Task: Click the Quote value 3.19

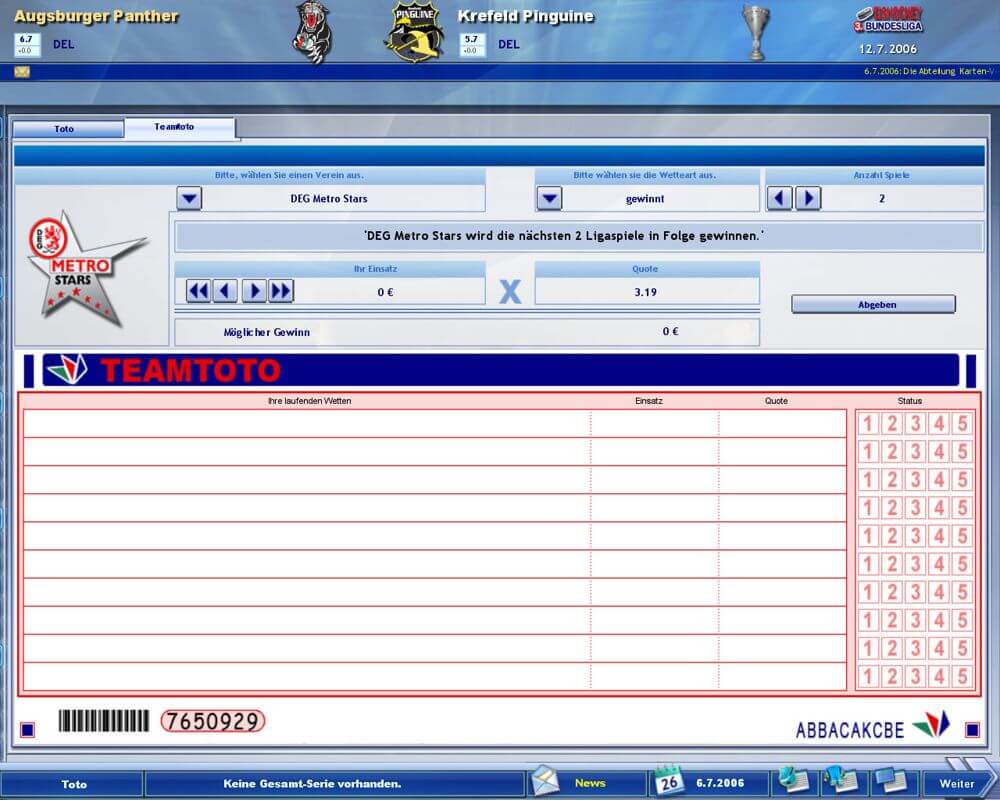Action: (x=645, y=292)
